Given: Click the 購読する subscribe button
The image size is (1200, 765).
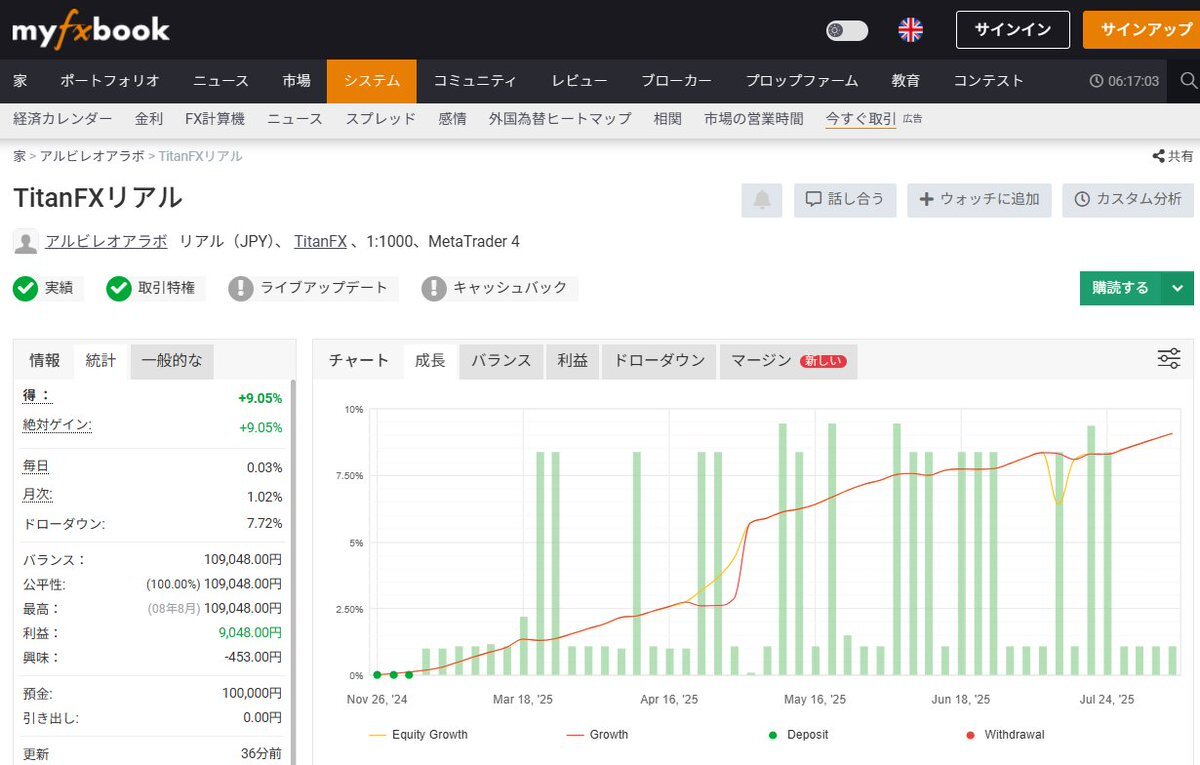Looking at the screenshot, I should (x=1120, y=288).
